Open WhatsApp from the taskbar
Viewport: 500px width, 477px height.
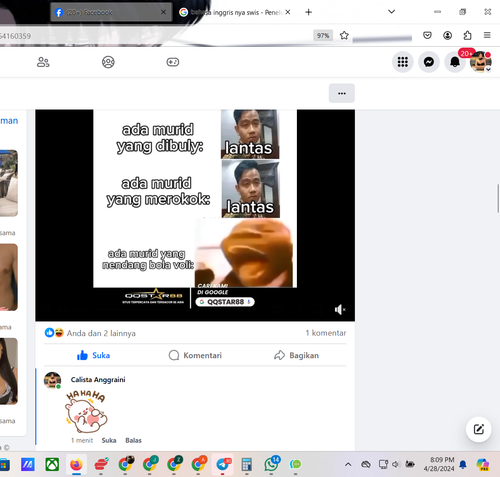pyautogui.click(x=271, y=464)
